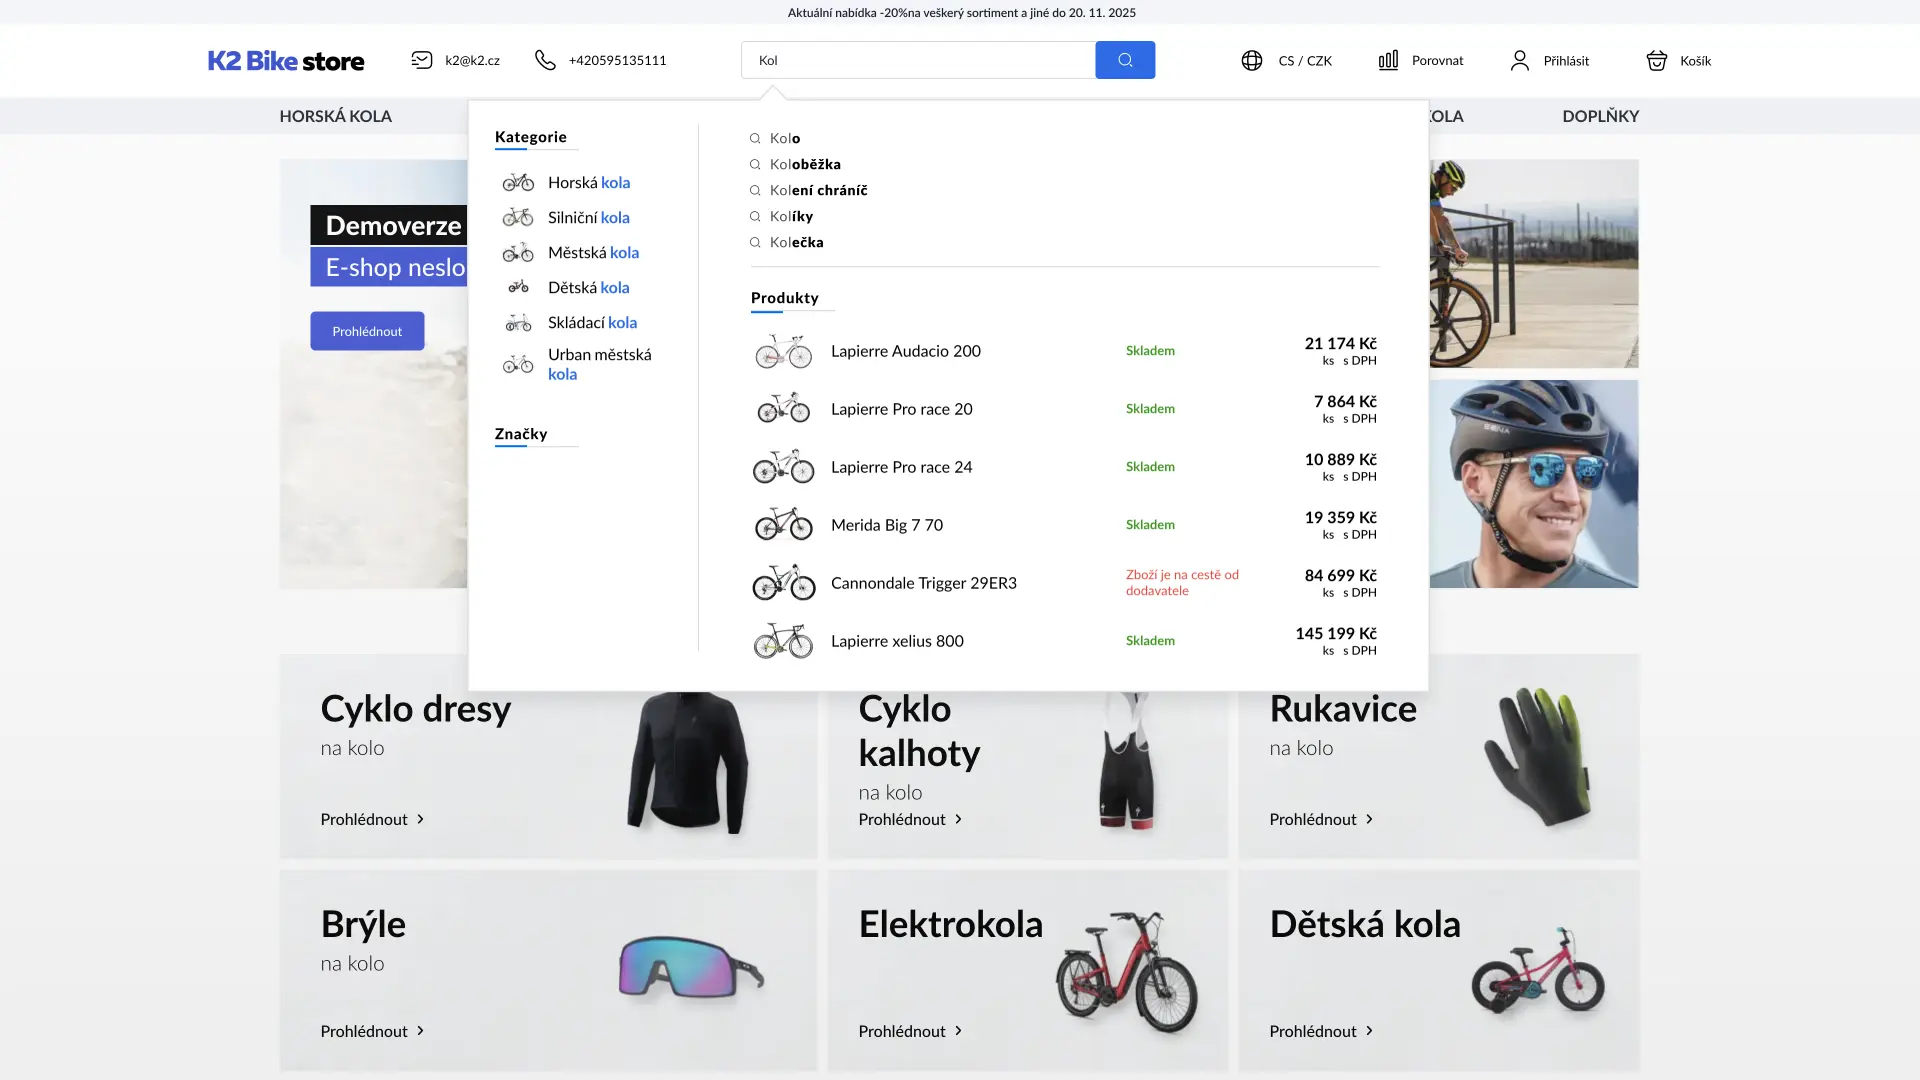
Task: Open the CS / CZK language selector
Action: pos(1304,60)
